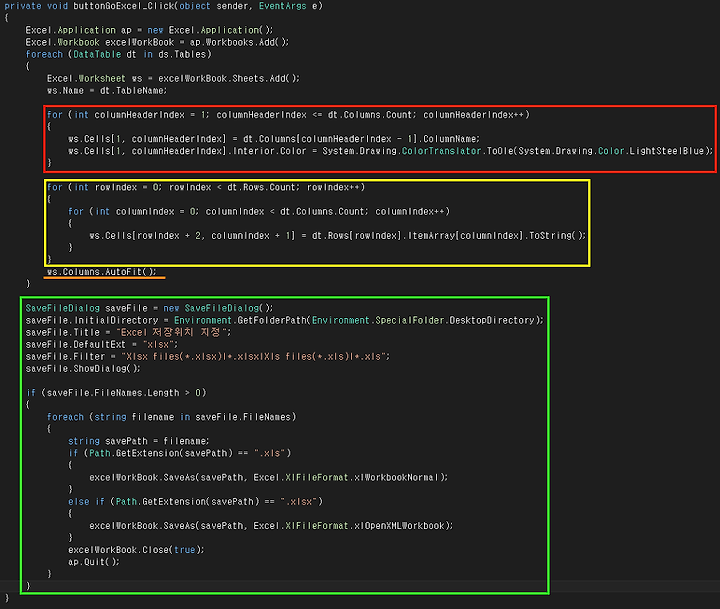Image resolution: width=720 pixels, height=609 pixels.
Task: Click the 'new SaveFileDialog()' declaration line
Action: (149, 308)
